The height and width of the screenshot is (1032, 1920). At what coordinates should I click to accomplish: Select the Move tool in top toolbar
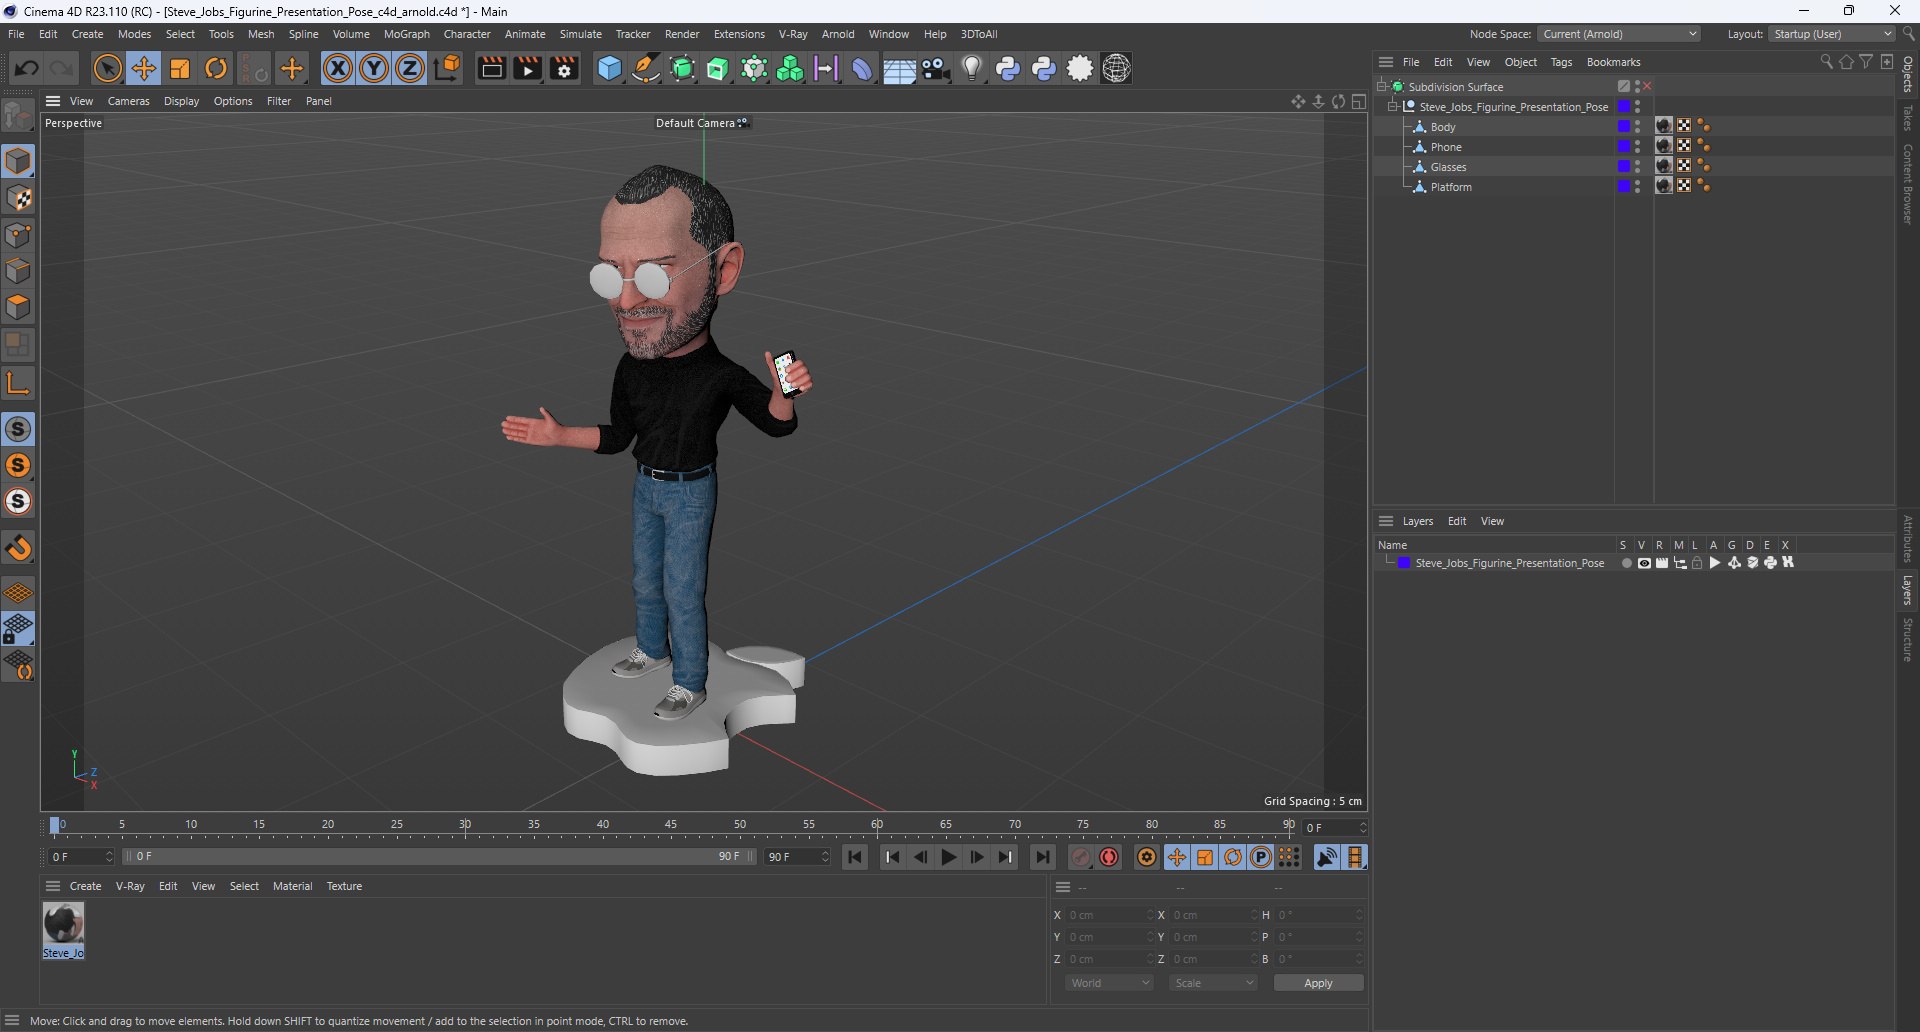[x=144, y=68]
